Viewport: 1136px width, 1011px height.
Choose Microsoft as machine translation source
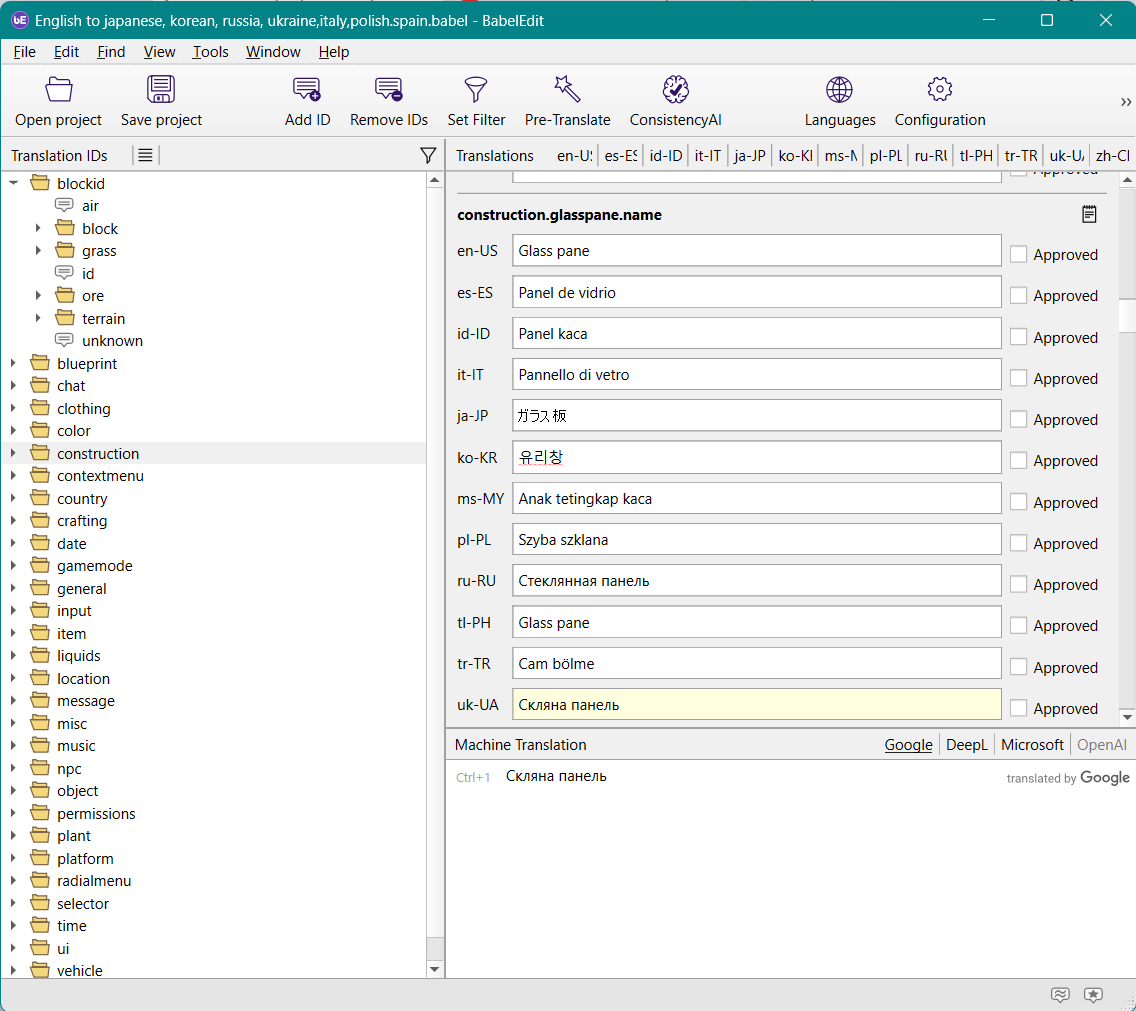[x=1032, y=745]
